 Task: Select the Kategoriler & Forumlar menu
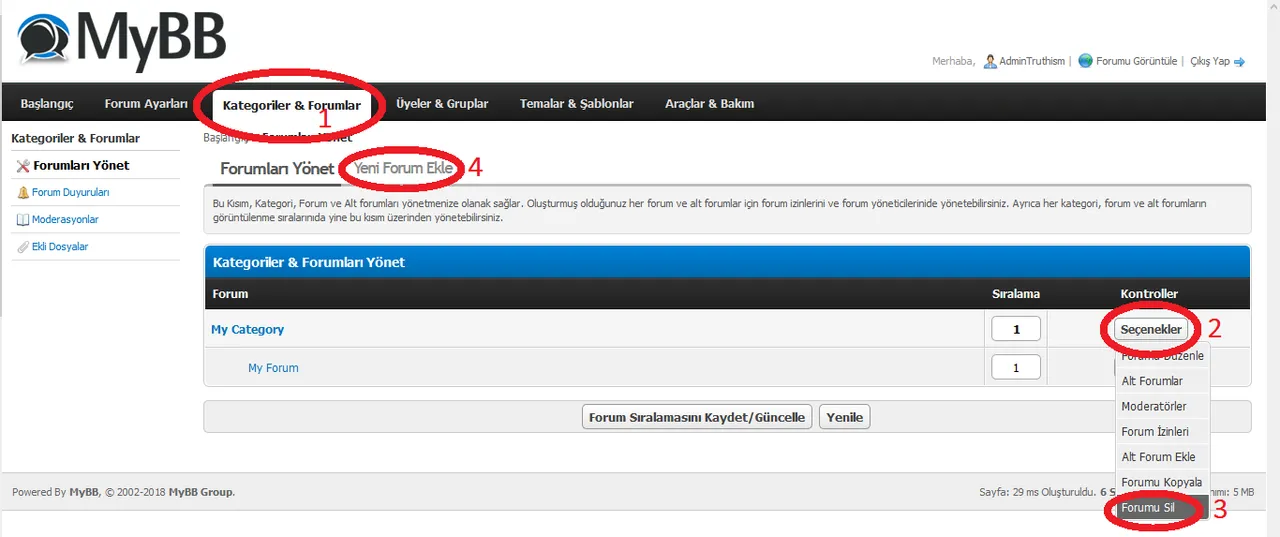(292, 105)
